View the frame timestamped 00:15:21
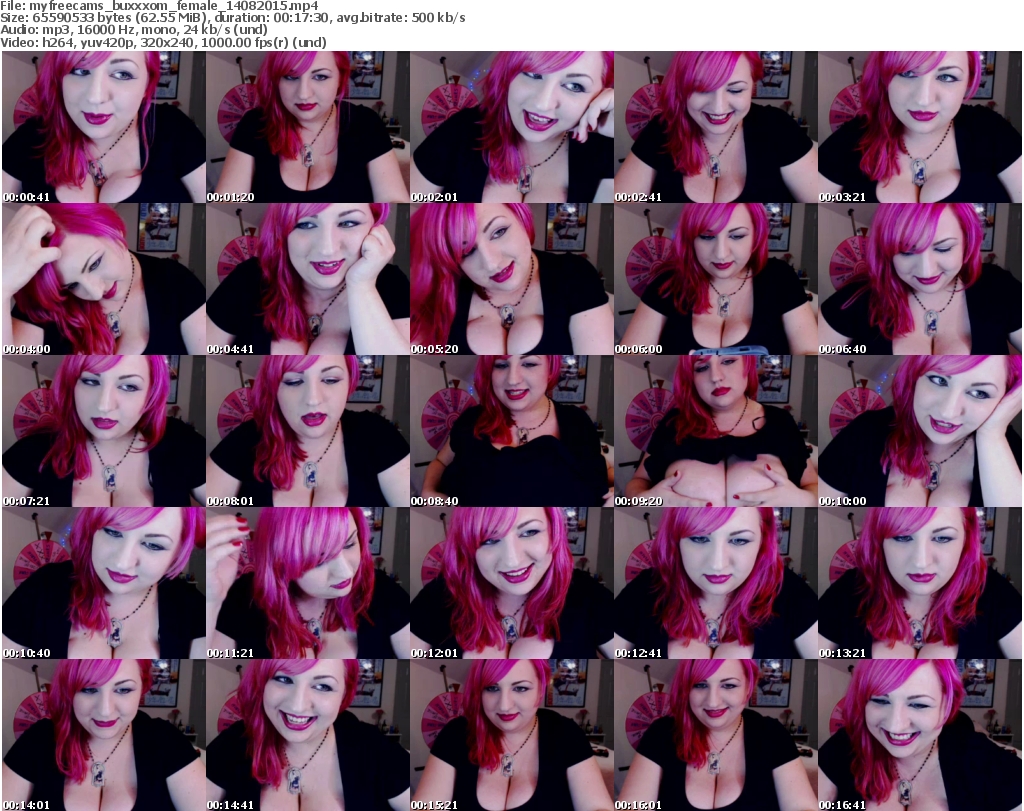 (x=512, y=735)
